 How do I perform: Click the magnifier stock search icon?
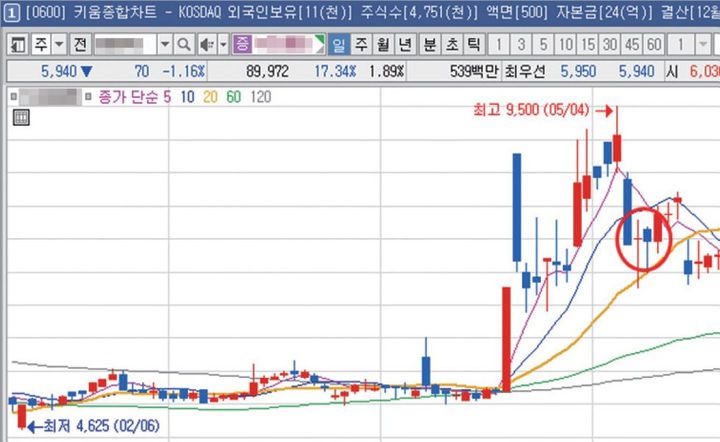[183, 45]
